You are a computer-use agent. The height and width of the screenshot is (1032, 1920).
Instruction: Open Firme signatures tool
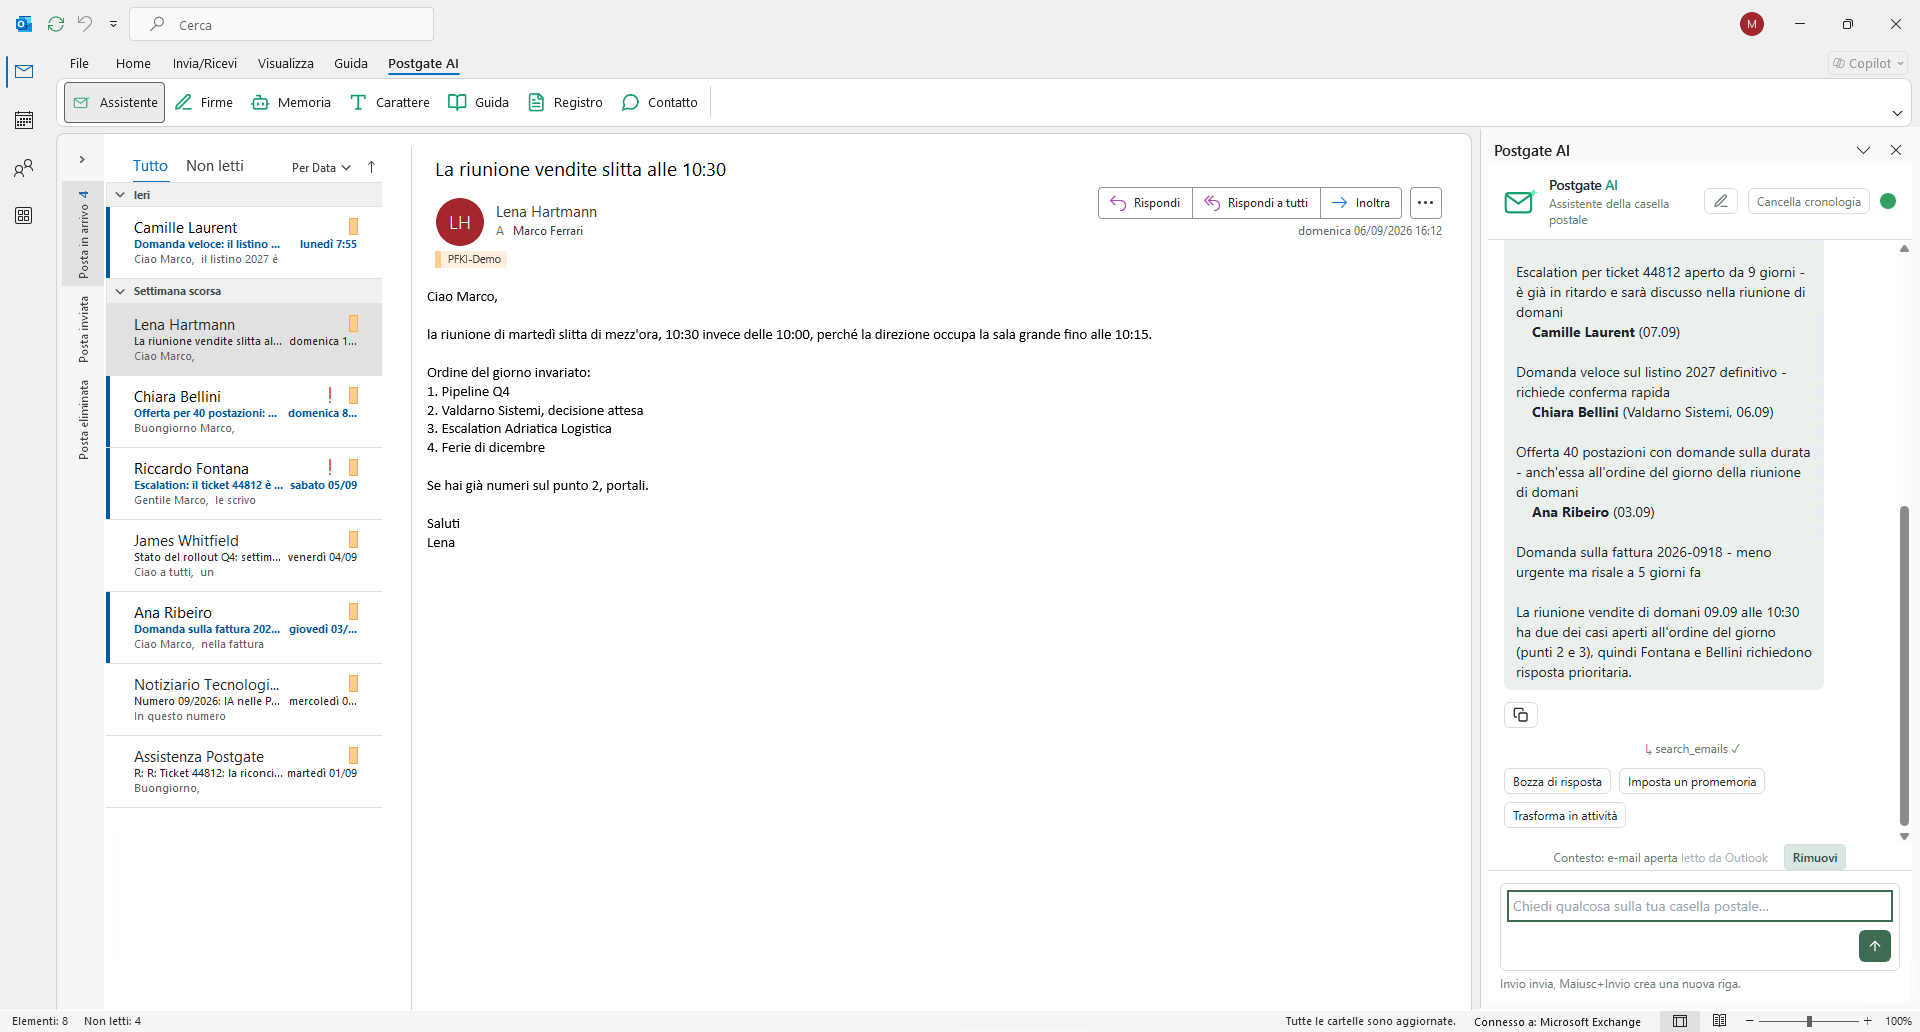(204, 102)
